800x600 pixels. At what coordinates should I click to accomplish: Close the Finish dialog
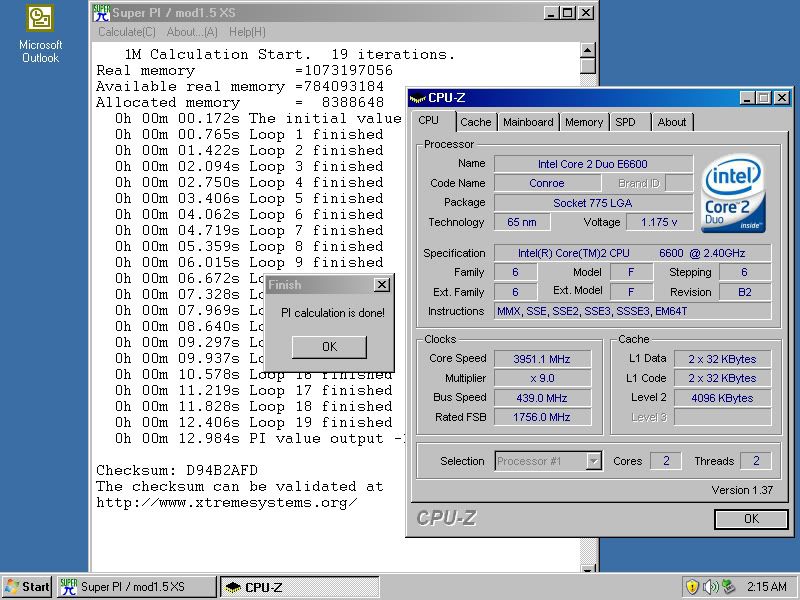pyautogui.click(x=382, y=285)
